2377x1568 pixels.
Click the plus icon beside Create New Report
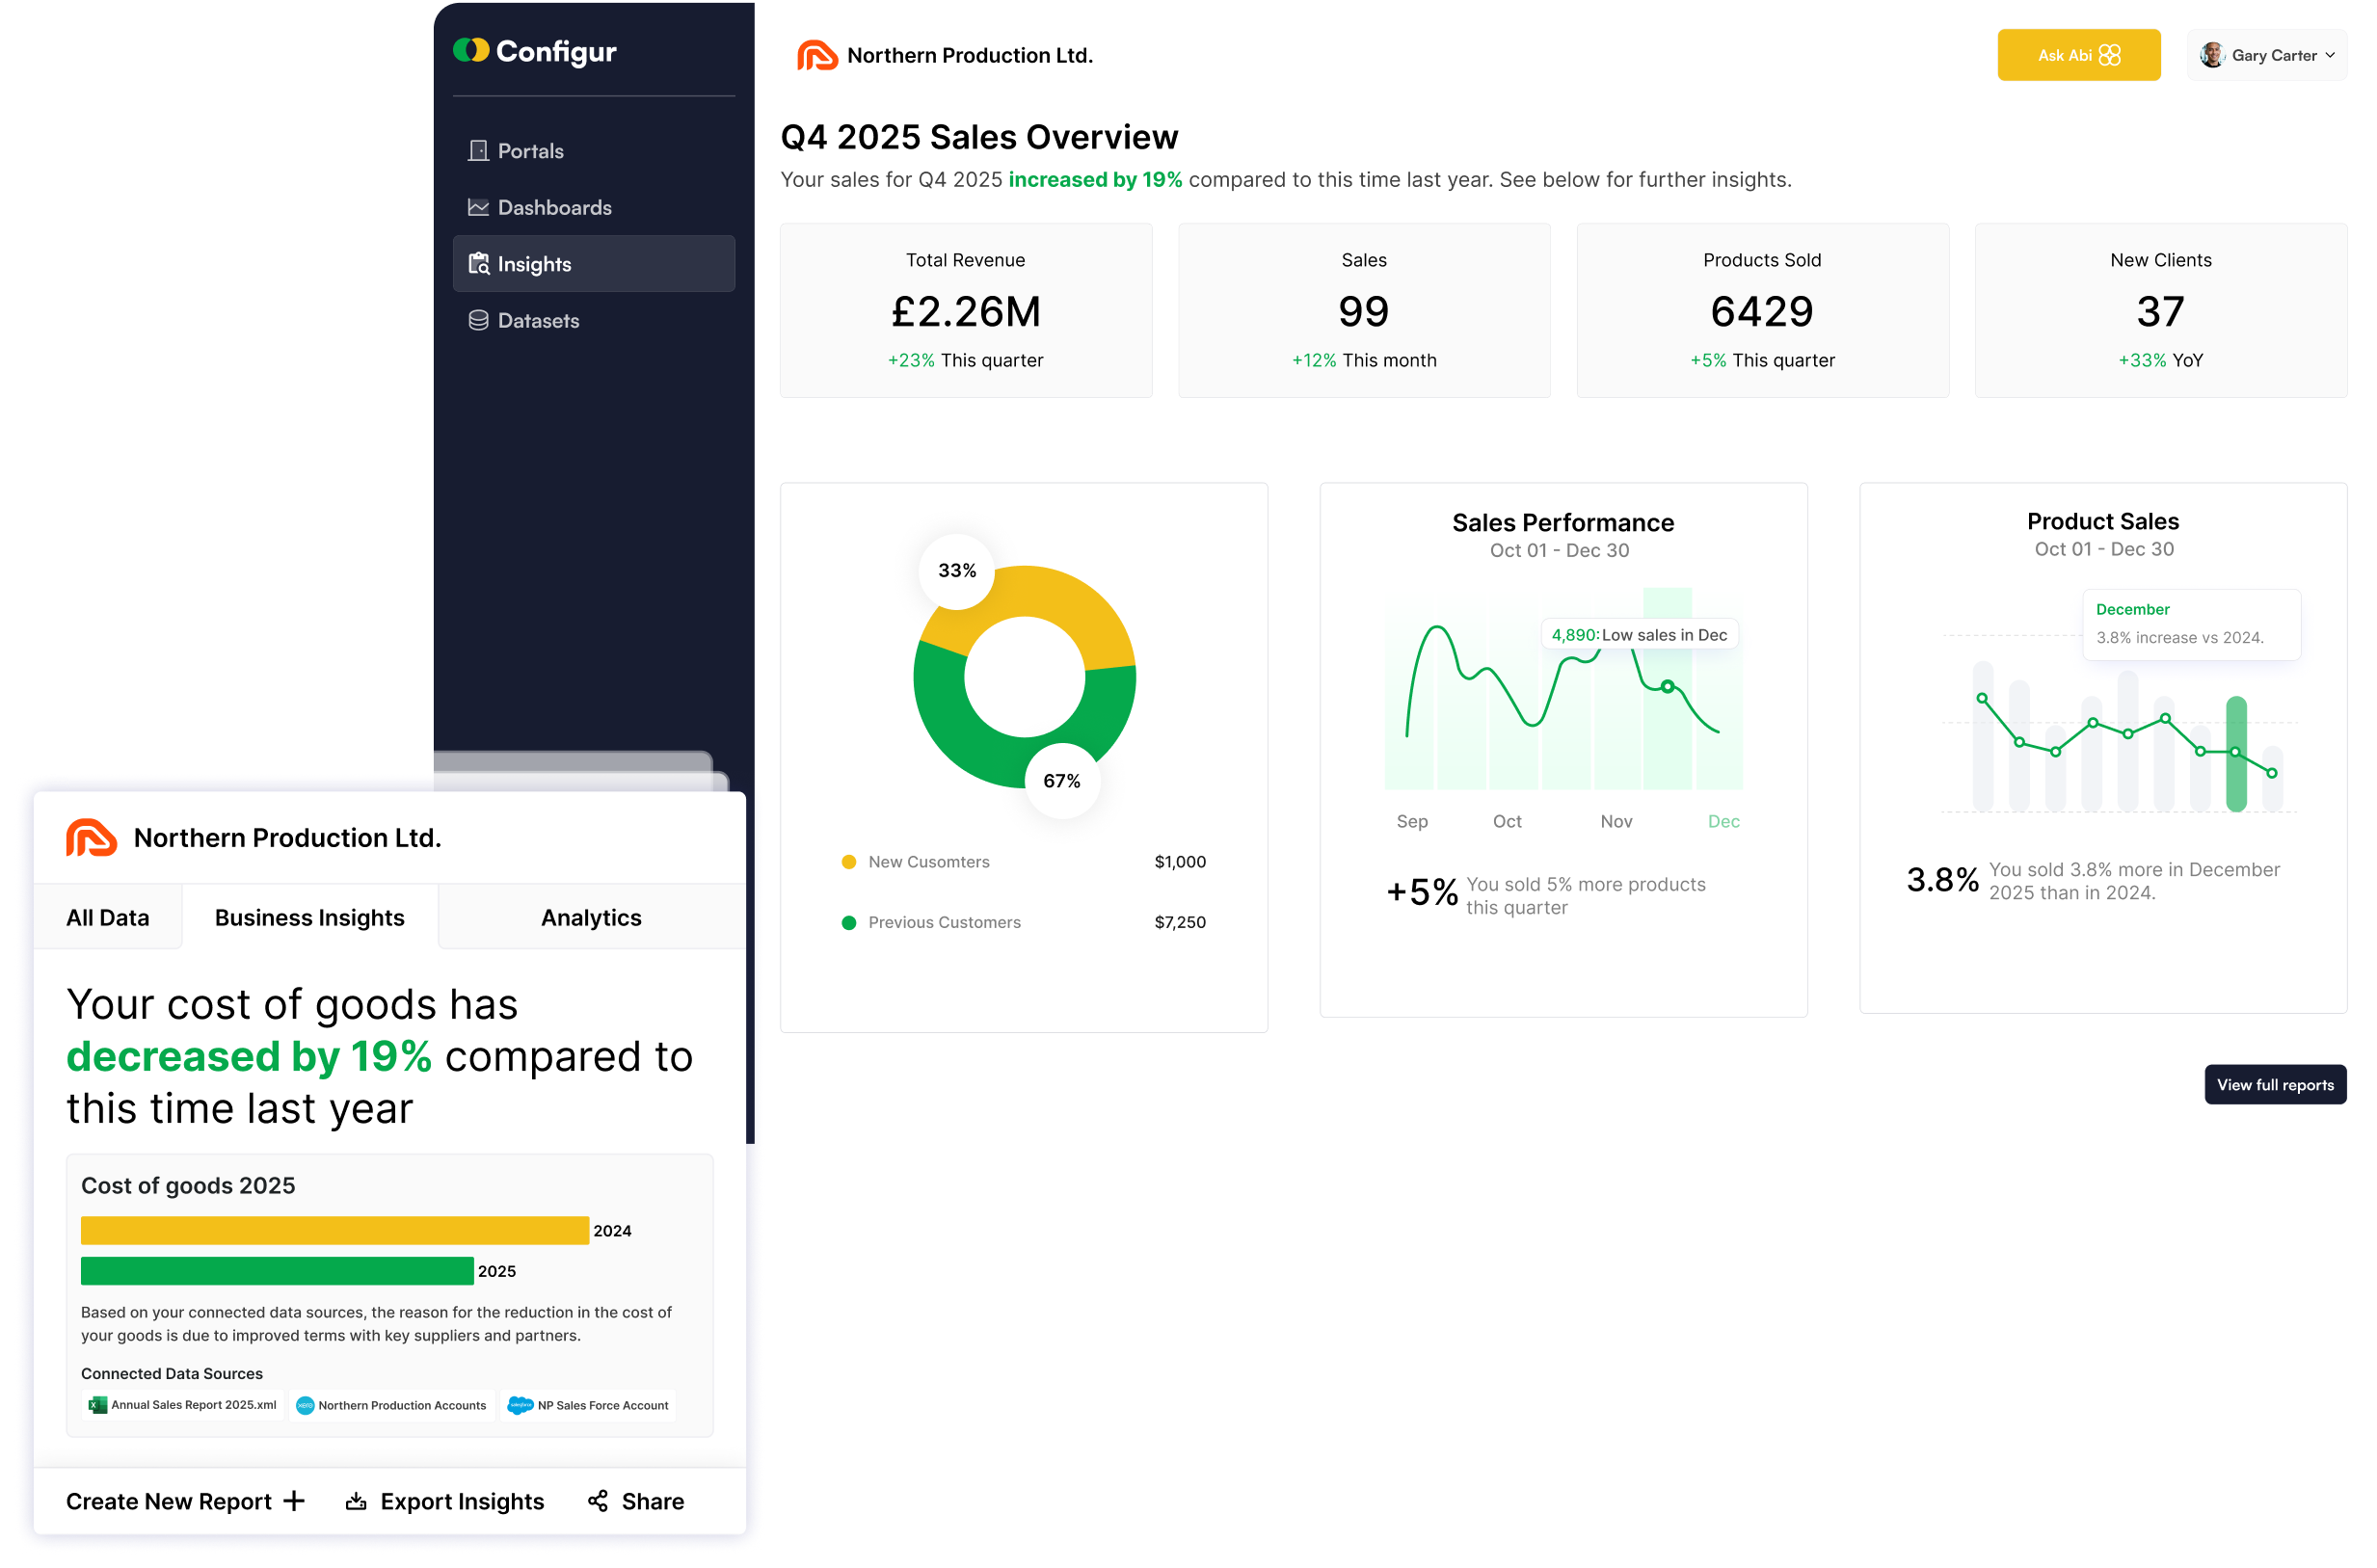click(294, 1501)
